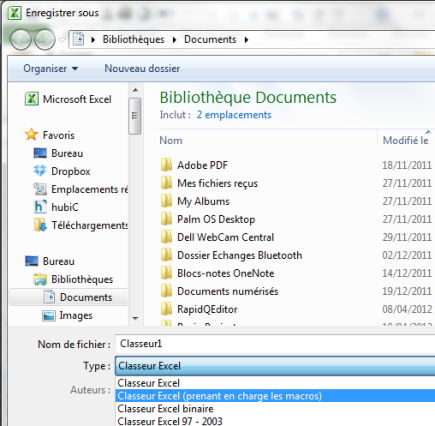Viewport: 435px width, 426px height.
Task: Expand the arrow after Documents in the address bar
Action: [247, 40]
